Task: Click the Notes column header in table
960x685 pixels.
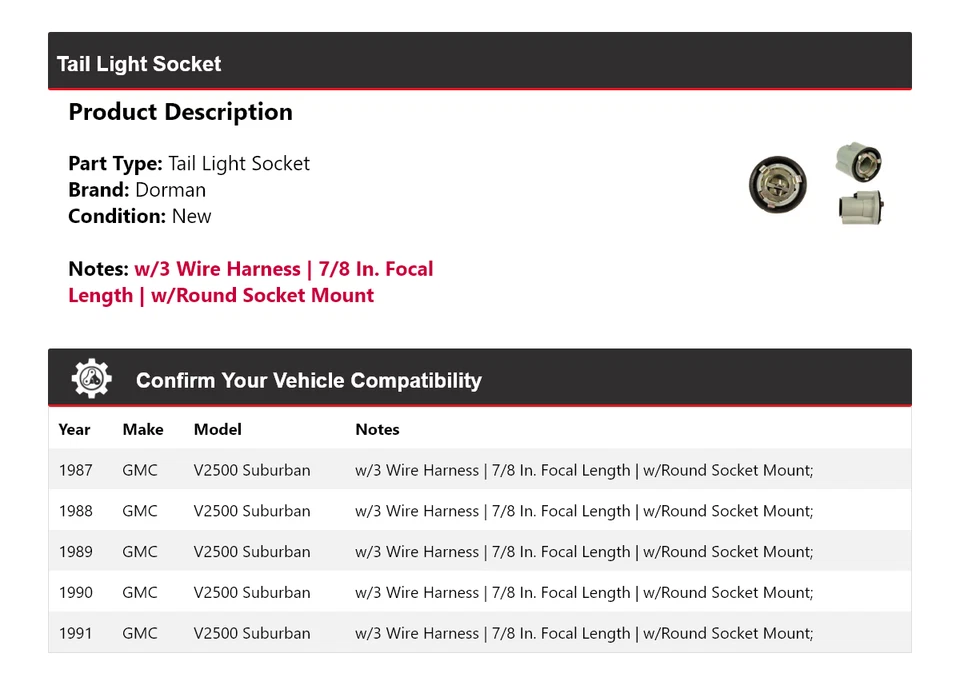Action: [377, 429]
